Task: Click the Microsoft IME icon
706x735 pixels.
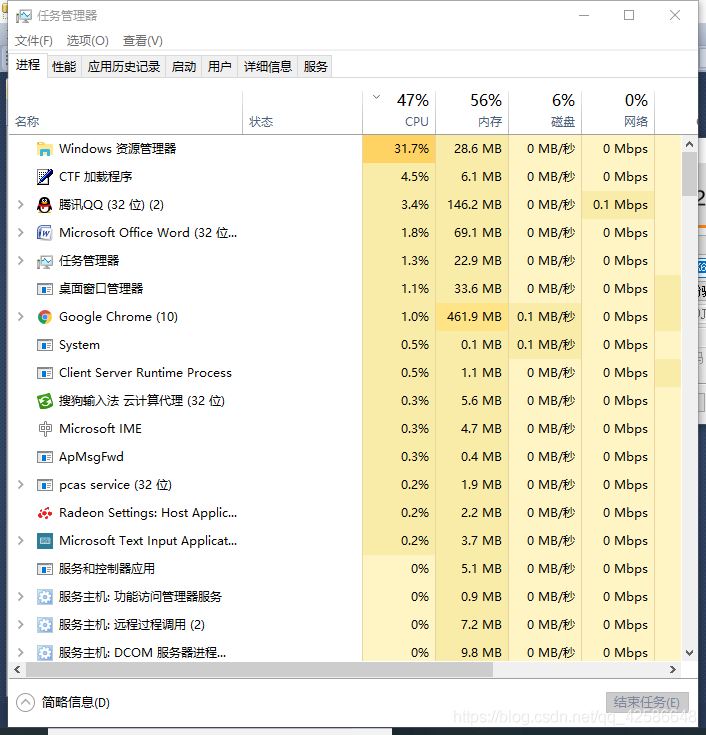Action: pyautogui.click(x=44, y=429)
